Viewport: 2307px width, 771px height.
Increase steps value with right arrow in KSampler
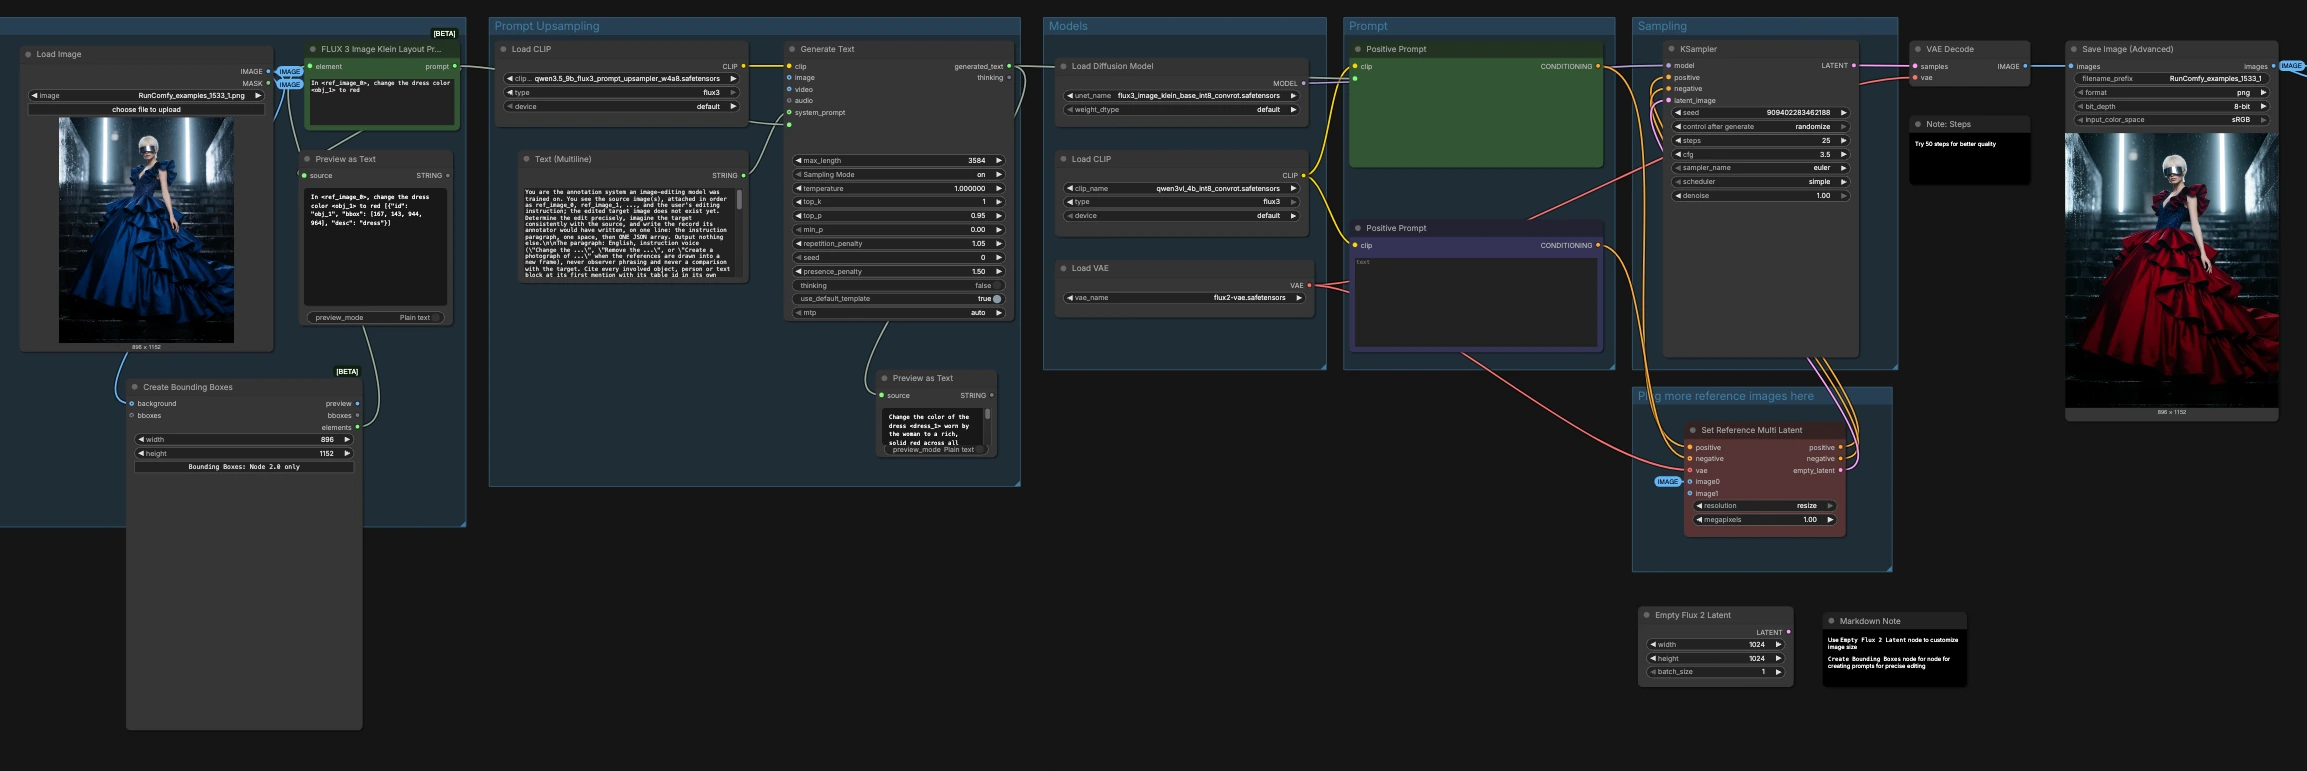click(x=1844, y=141)
